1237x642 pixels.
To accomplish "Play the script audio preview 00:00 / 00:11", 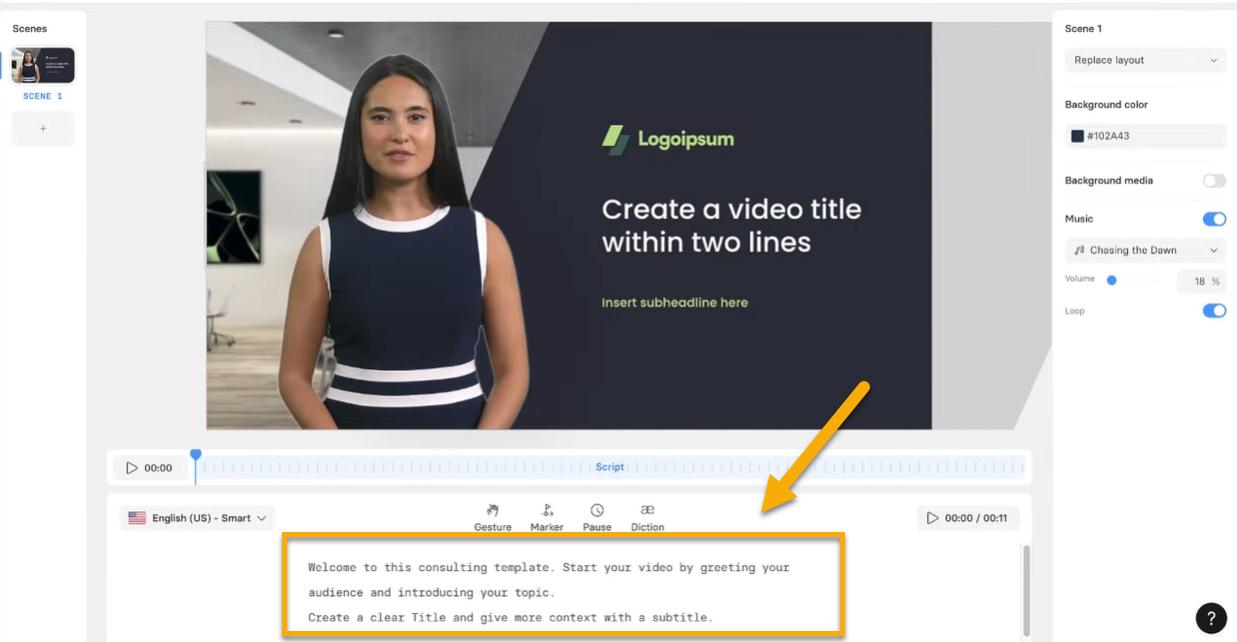I will coord(933,518).
